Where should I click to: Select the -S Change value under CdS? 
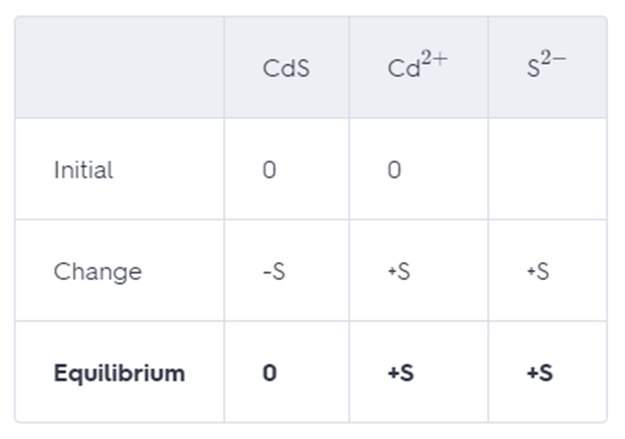click(273, 272)
